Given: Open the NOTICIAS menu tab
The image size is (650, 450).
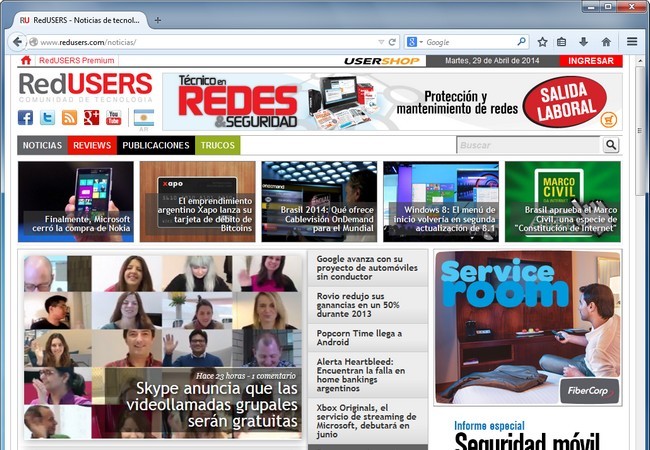Looking at the screenshot, I should pos(42,145).
